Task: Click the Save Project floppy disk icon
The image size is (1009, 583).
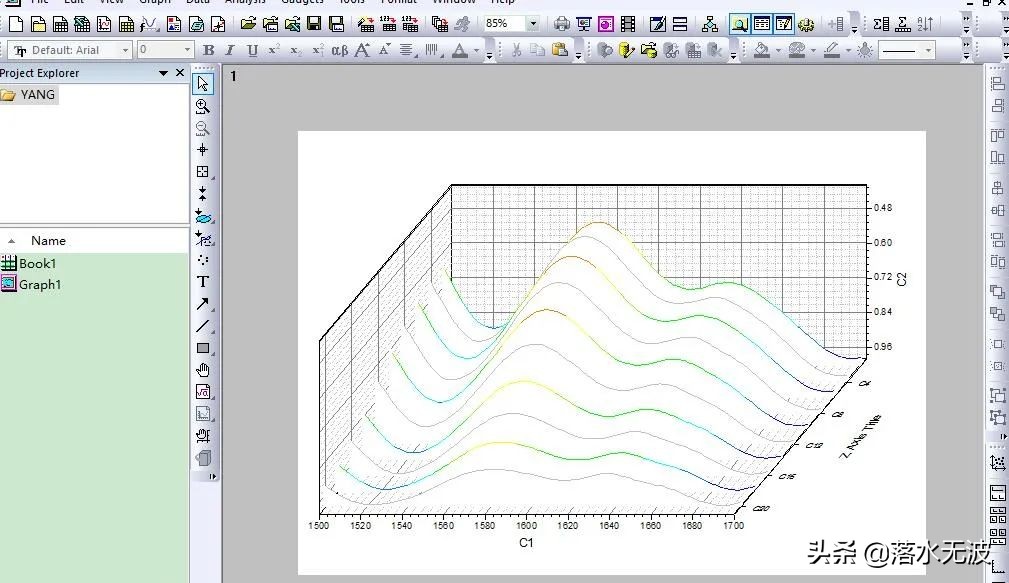Action: click(x=314, y=24)
